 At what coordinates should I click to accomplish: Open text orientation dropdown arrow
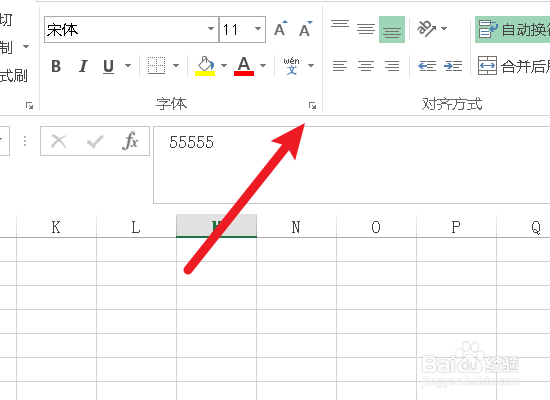(444, 29)
